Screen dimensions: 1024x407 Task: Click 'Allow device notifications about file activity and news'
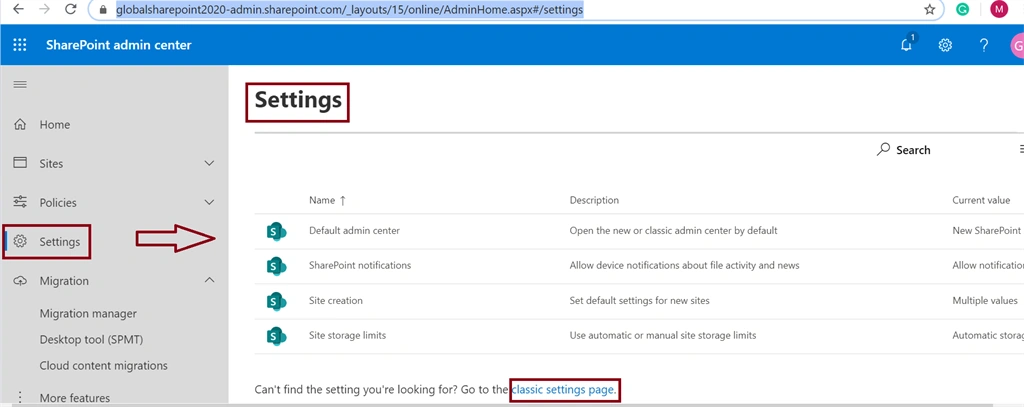[684, 265]
